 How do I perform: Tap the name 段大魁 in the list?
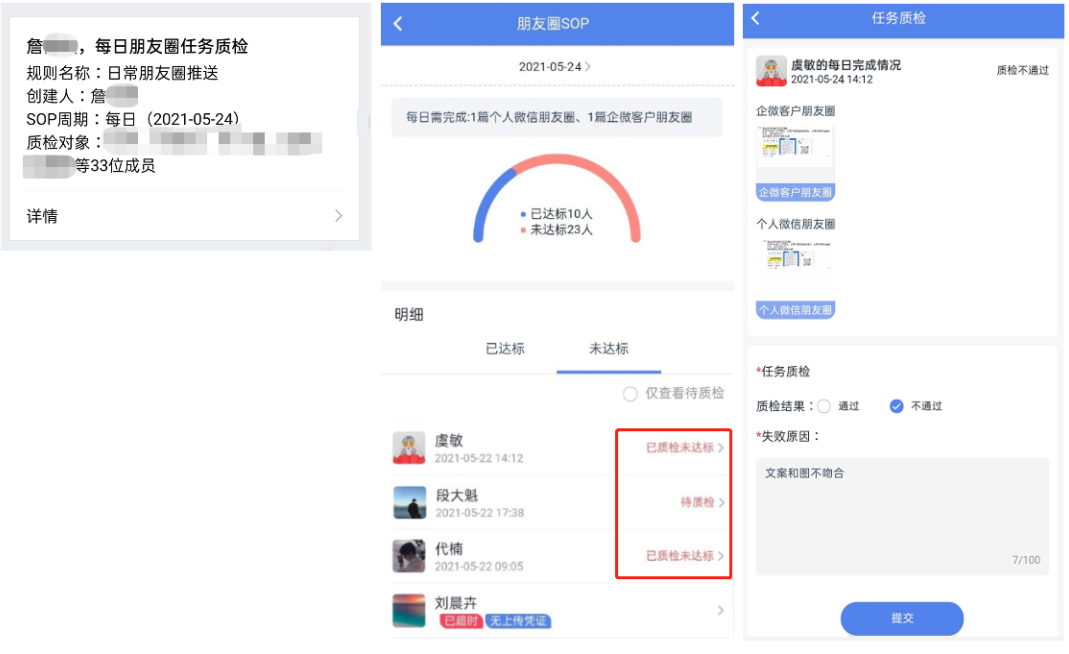click(x=457, y=495)
